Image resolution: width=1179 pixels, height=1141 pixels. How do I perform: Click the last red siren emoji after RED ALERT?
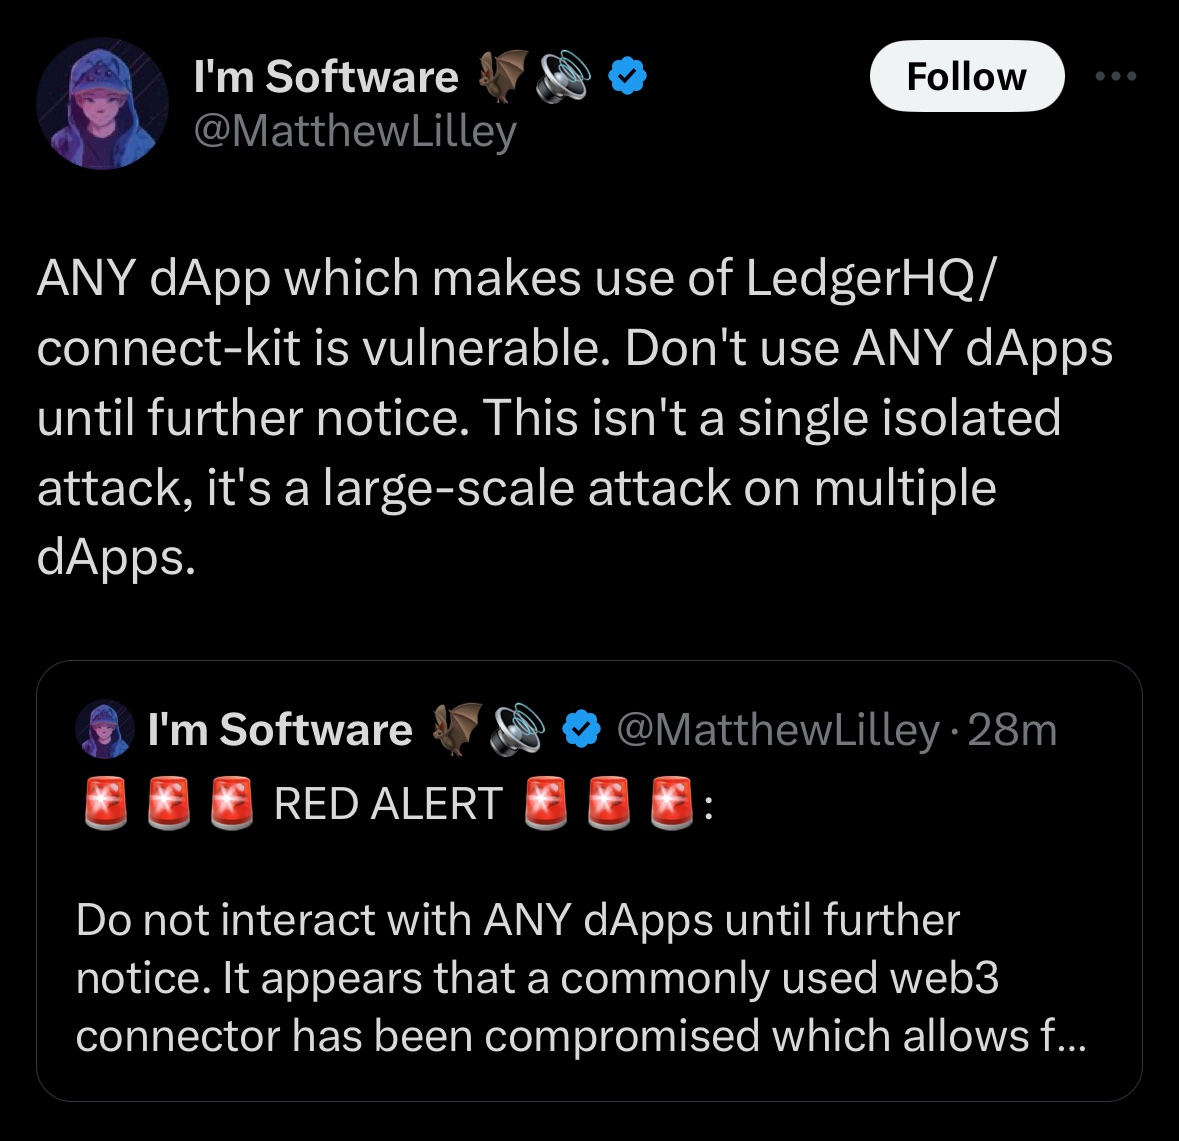672,803
